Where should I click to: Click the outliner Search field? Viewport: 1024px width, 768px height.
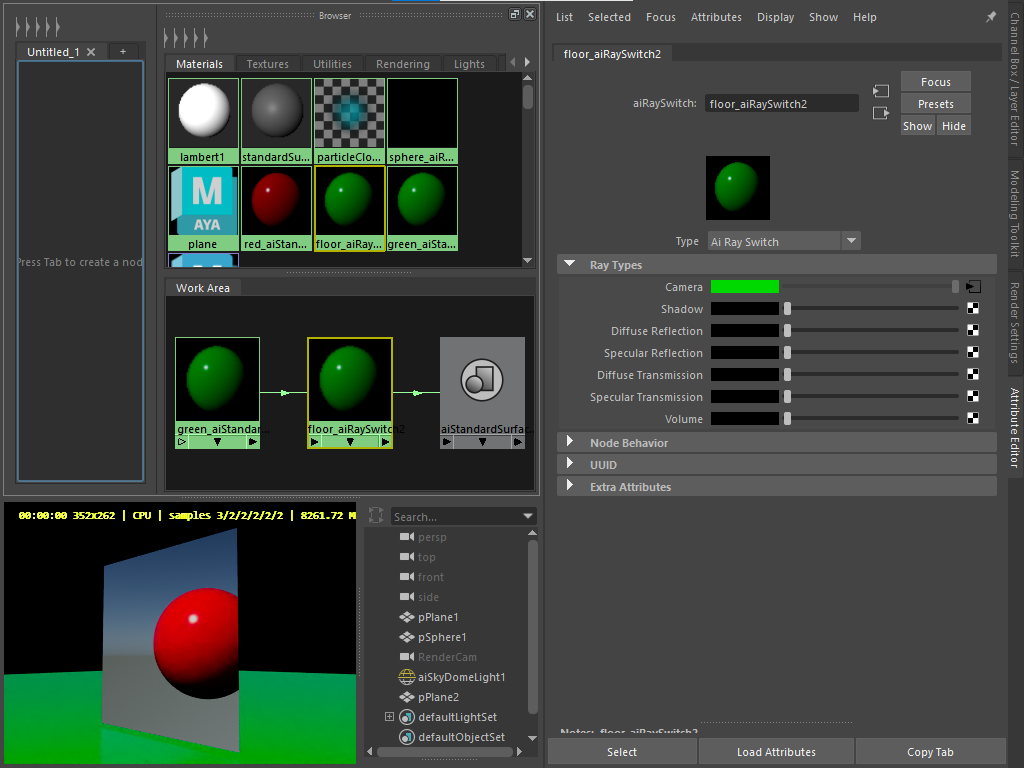point(455,516)
